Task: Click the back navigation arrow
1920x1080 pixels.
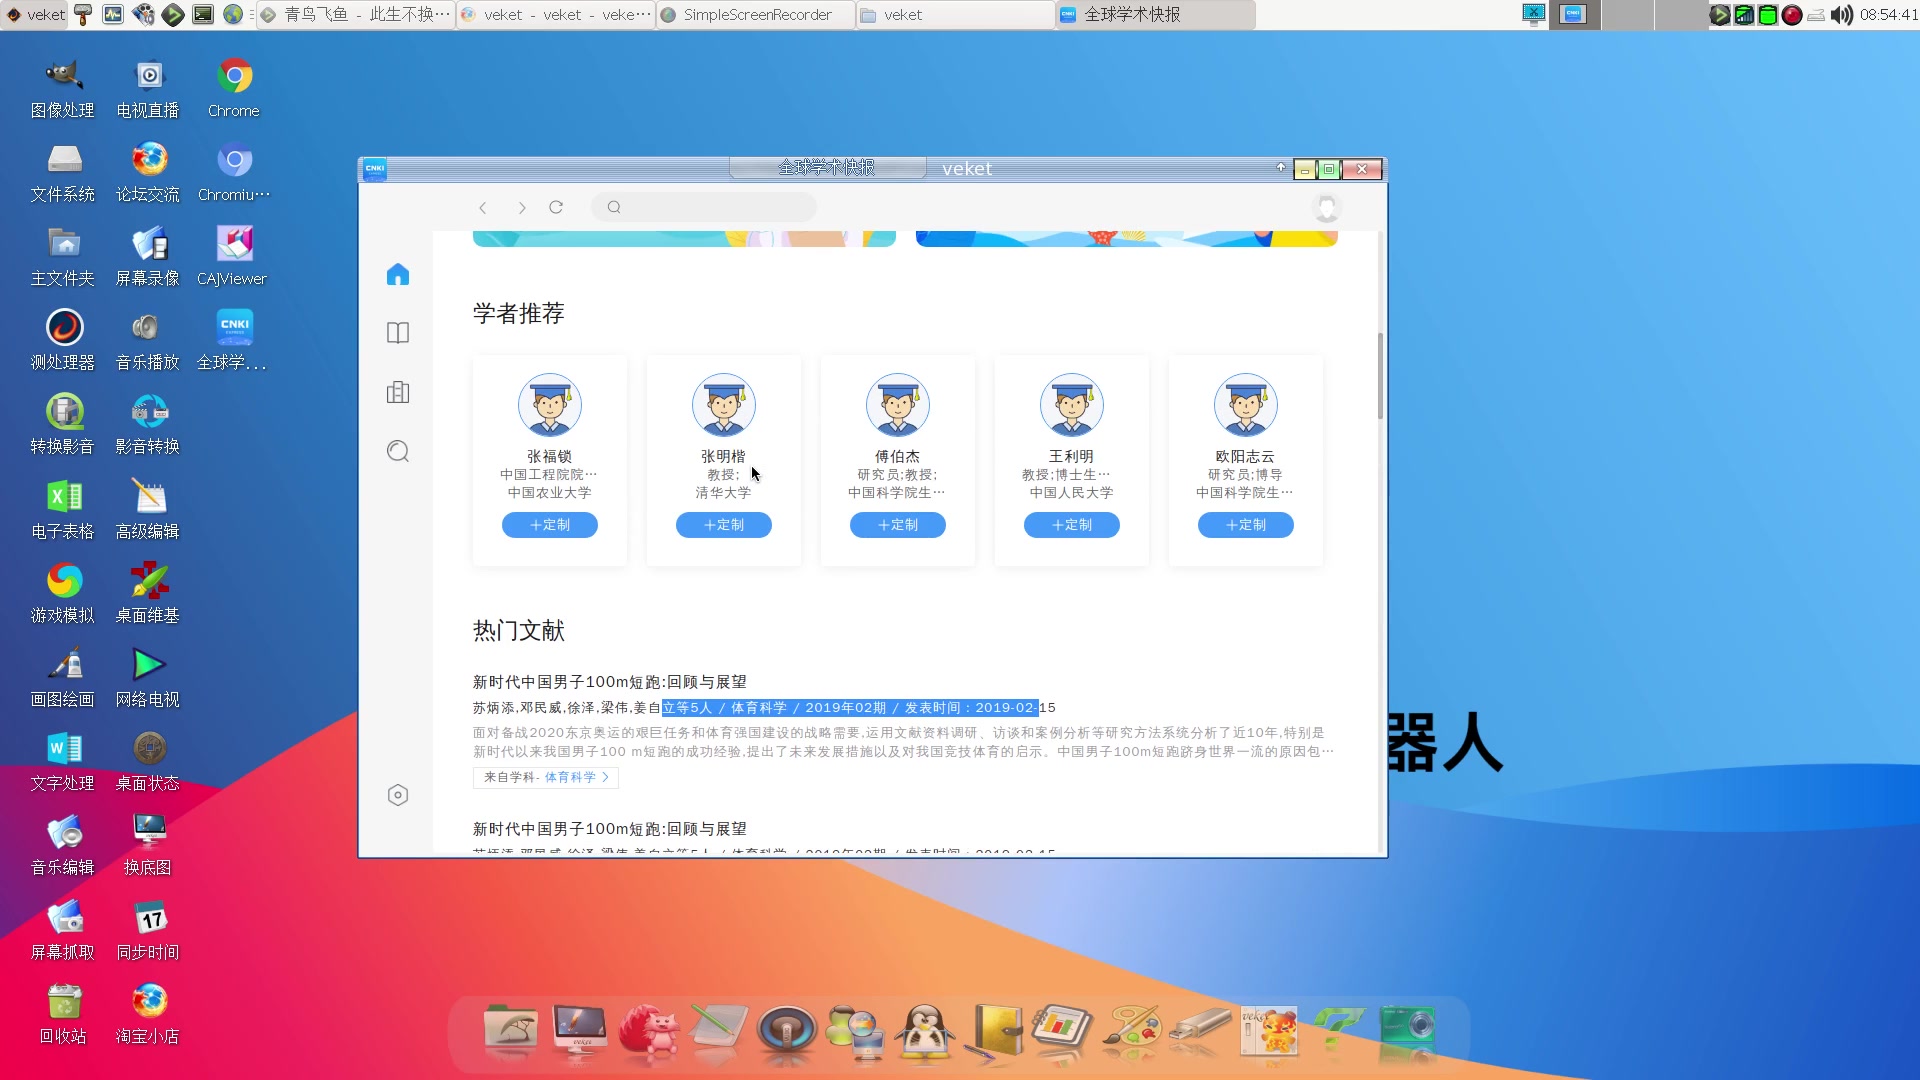Action: coord(483,207)
